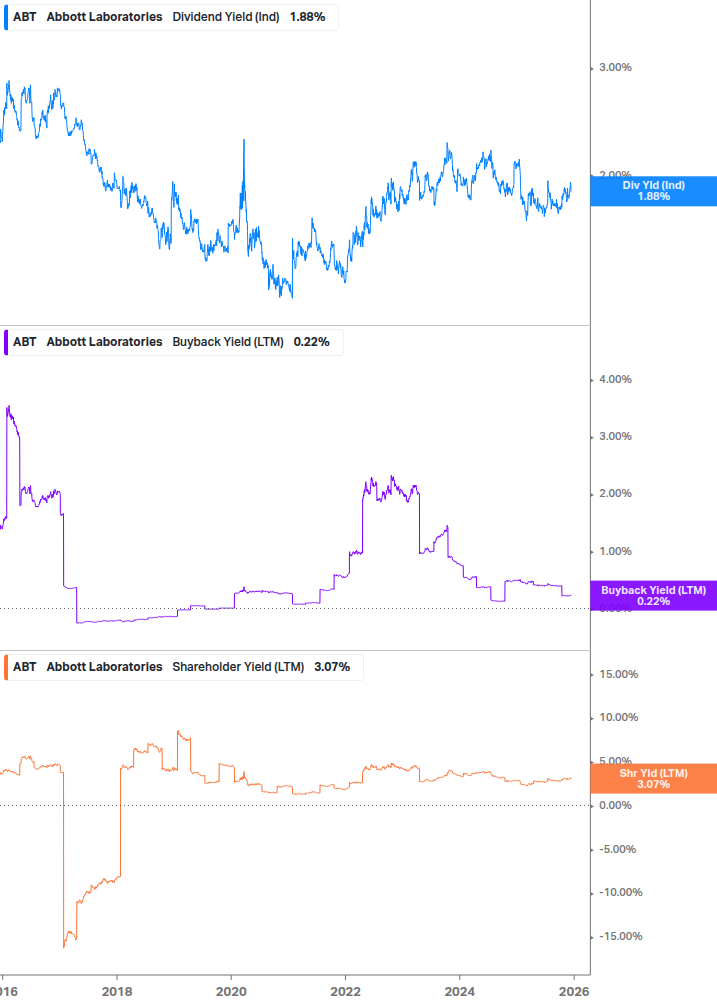Click the 4.00% tick on the buyback yield axis
Image resolution: width=717 pixels, height=1005 pixels.
coord(615,379)
